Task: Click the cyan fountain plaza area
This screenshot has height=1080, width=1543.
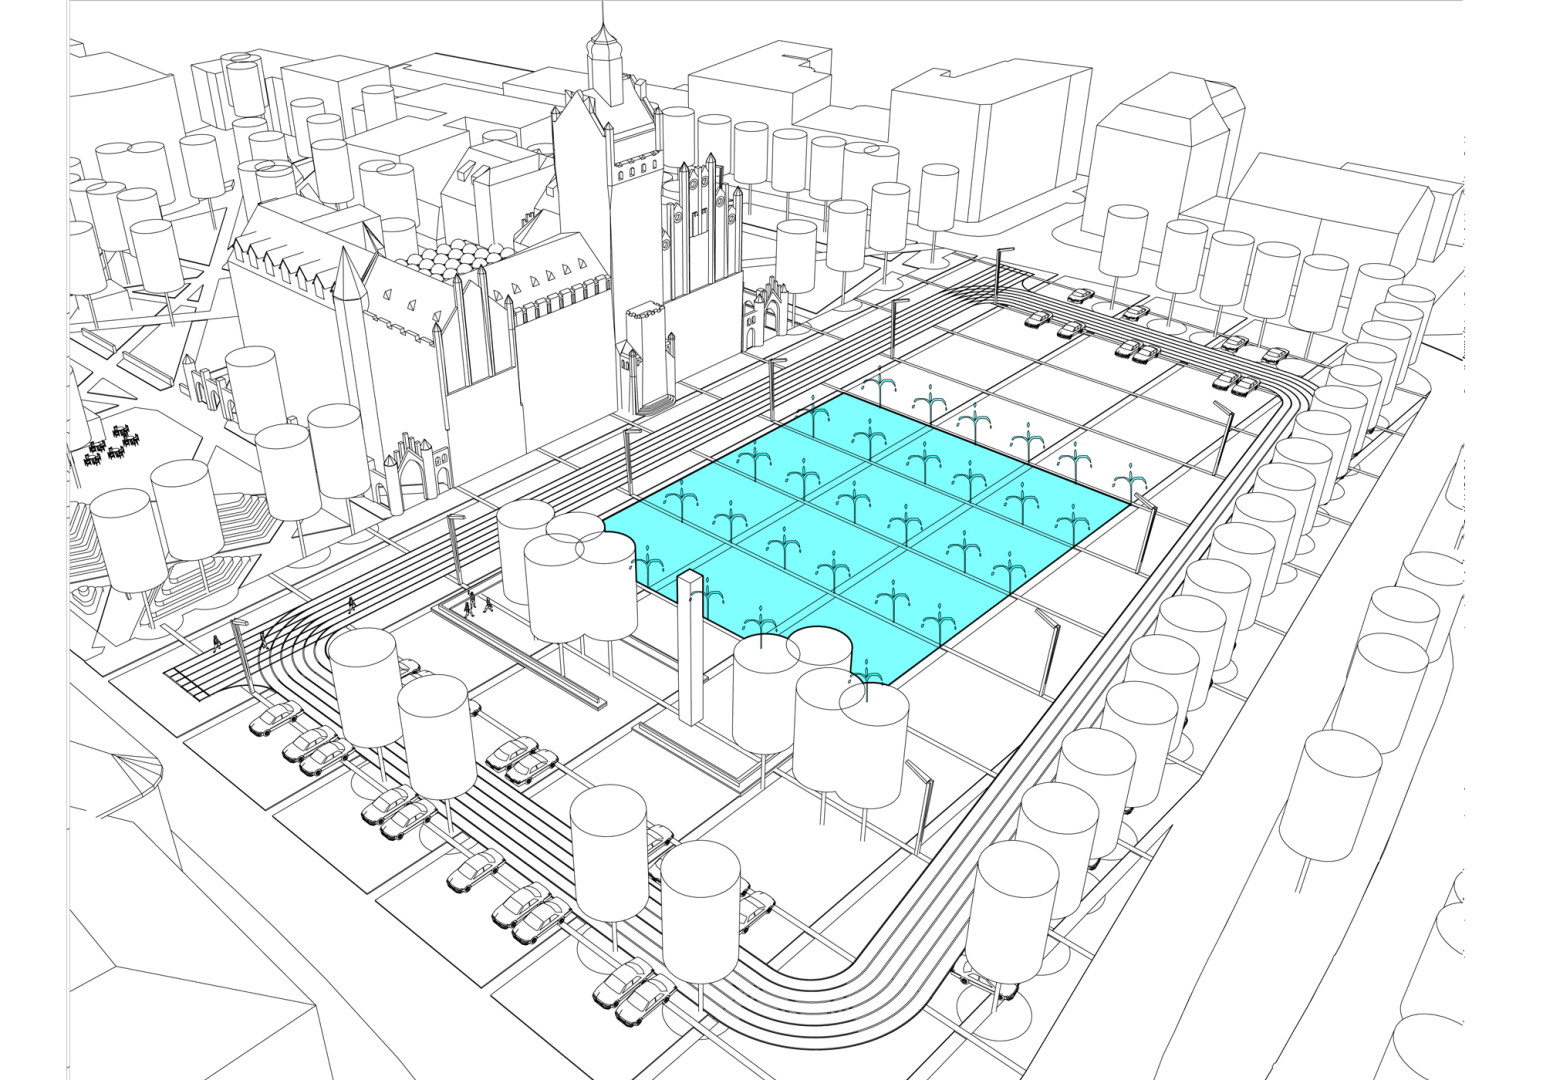Action: [870, 520]
